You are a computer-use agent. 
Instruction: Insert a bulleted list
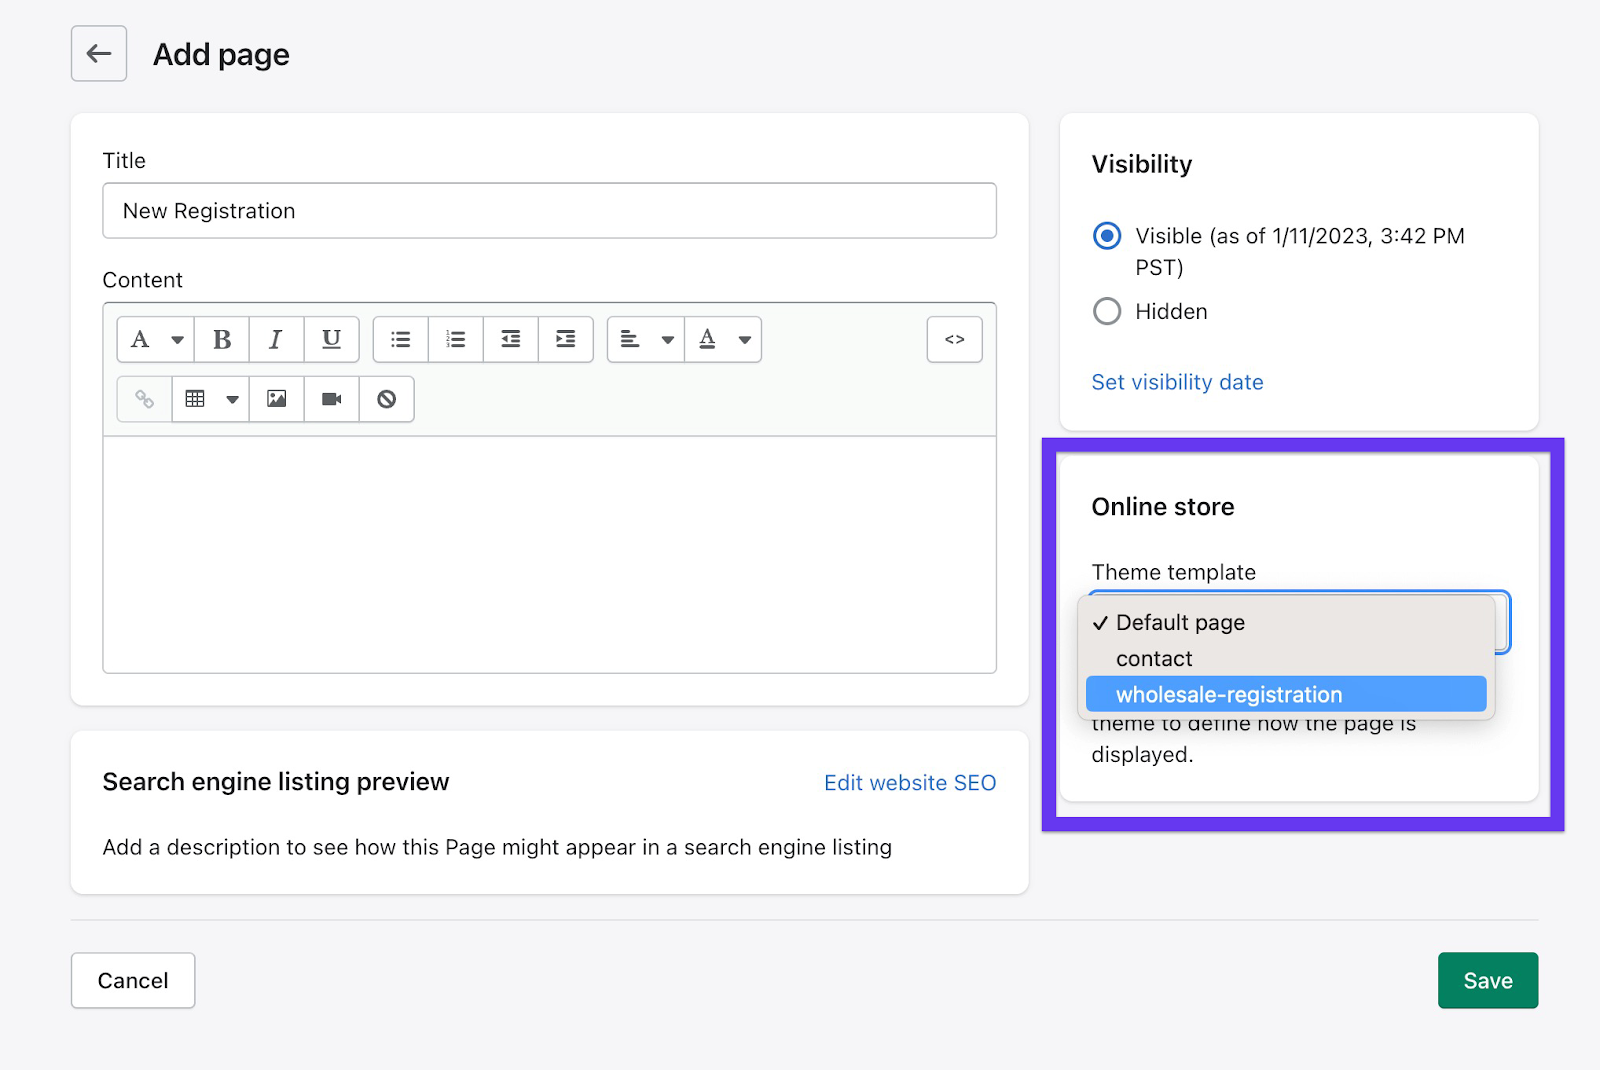click(401, 340)
